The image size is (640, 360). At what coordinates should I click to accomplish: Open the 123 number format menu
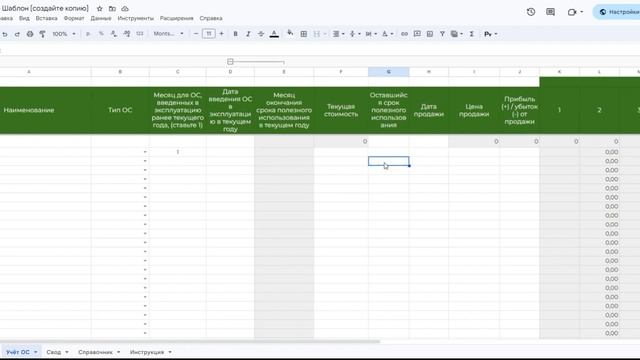pyautogui.click(x=140, y=34)
